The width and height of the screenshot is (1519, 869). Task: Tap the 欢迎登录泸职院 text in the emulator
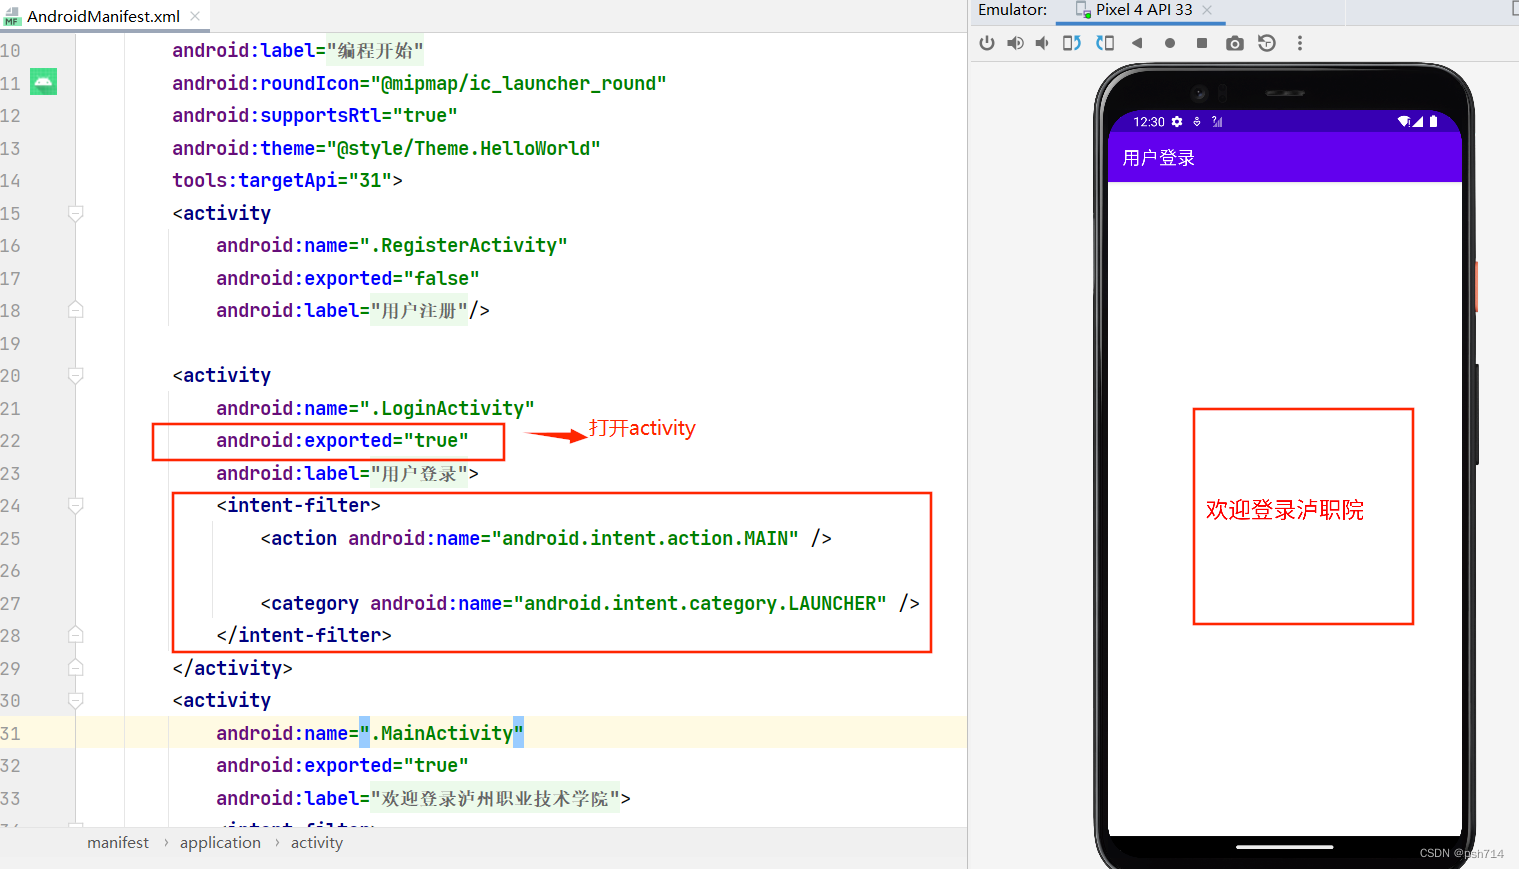click(x=1284, y=510)
